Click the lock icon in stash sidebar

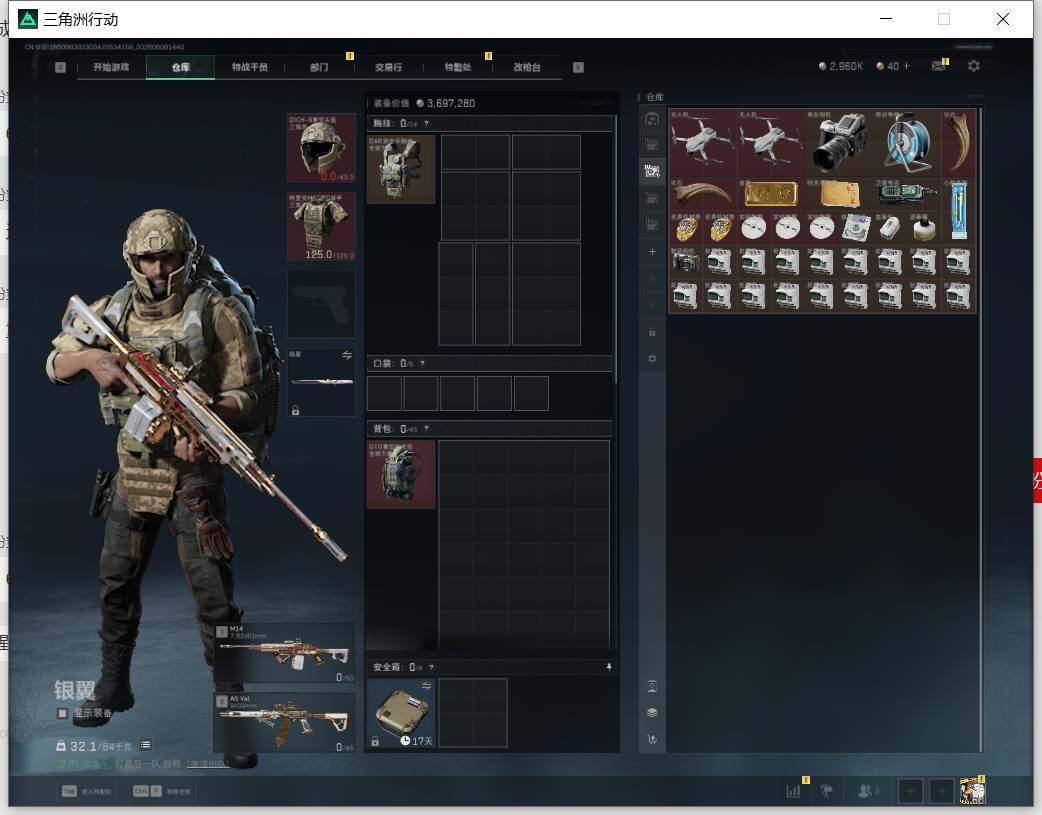pos(653,332)
